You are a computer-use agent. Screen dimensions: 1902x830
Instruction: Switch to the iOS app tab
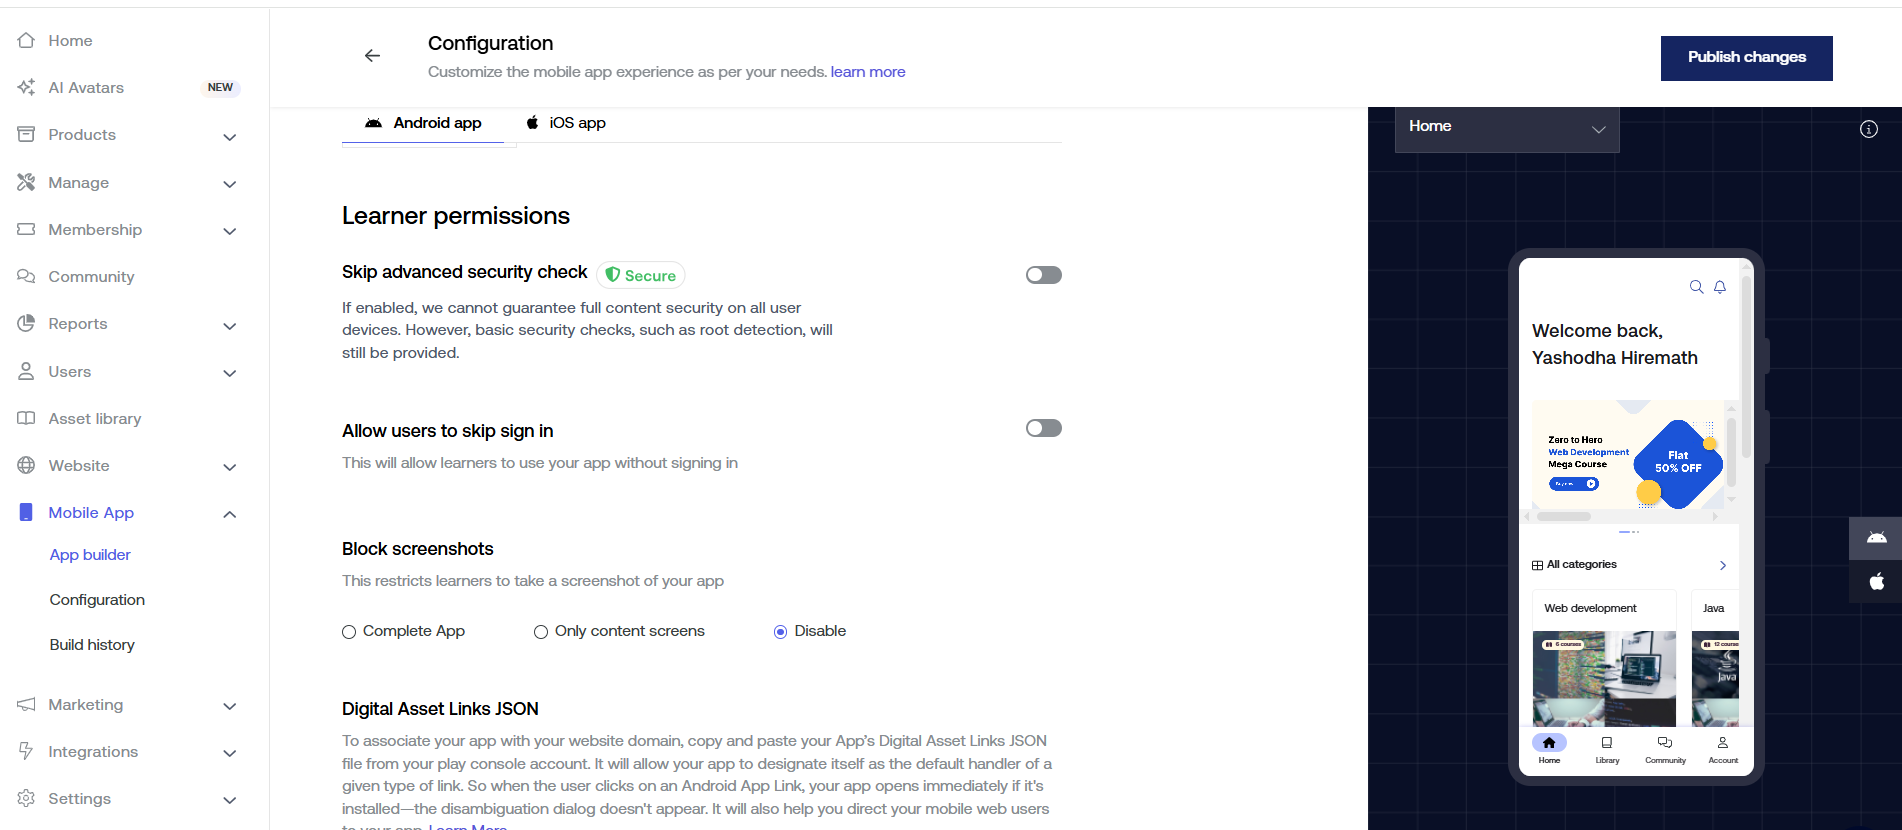tap(566, 123)
